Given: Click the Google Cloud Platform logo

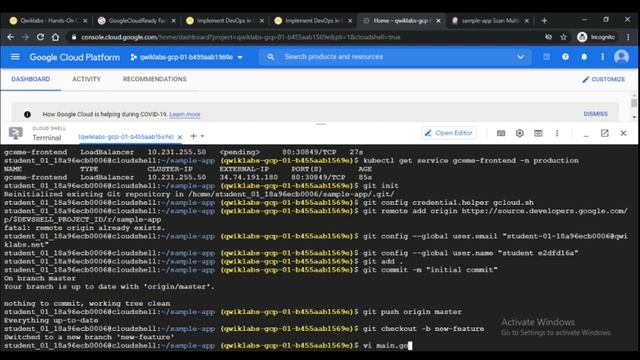Looking at the screenshot, I should pyautogui.click(x=75, y=57).
